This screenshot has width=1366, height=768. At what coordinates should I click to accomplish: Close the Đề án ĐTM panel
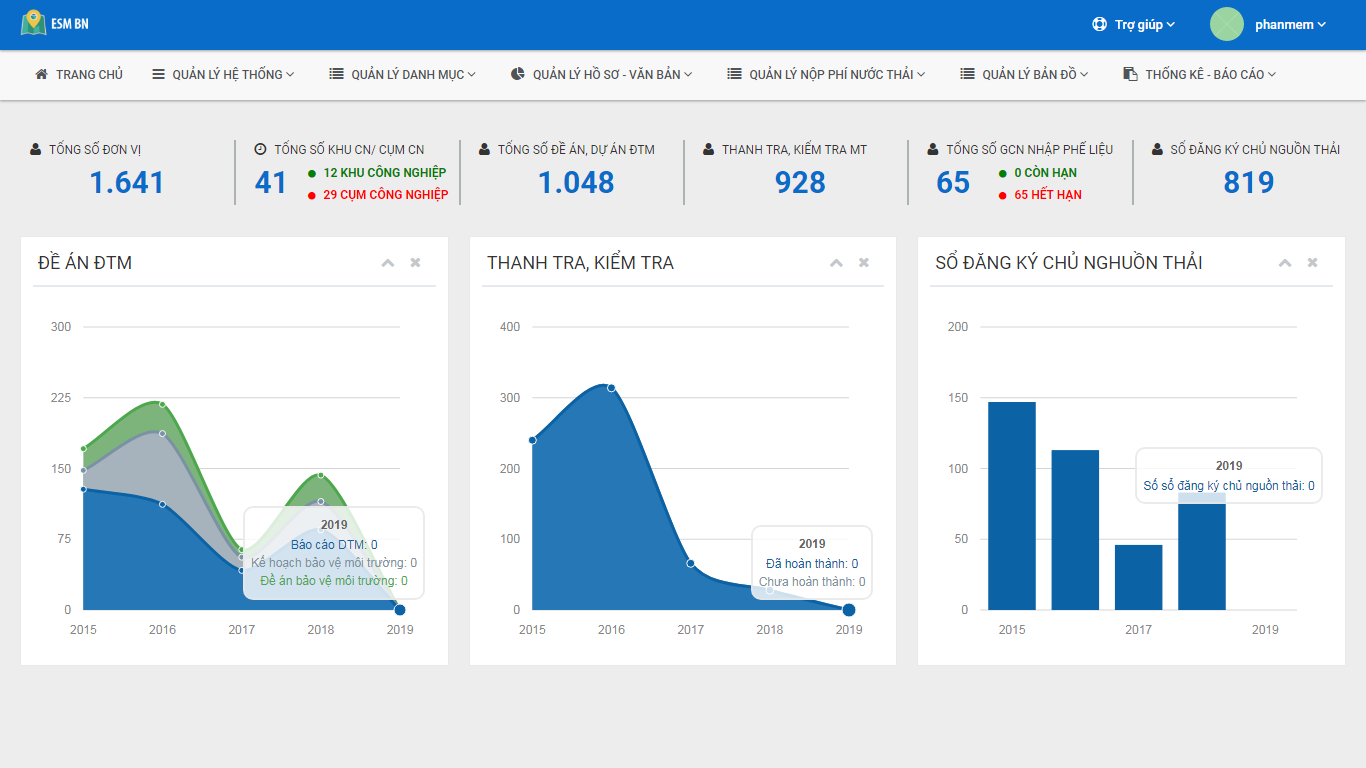coord(415,263)
